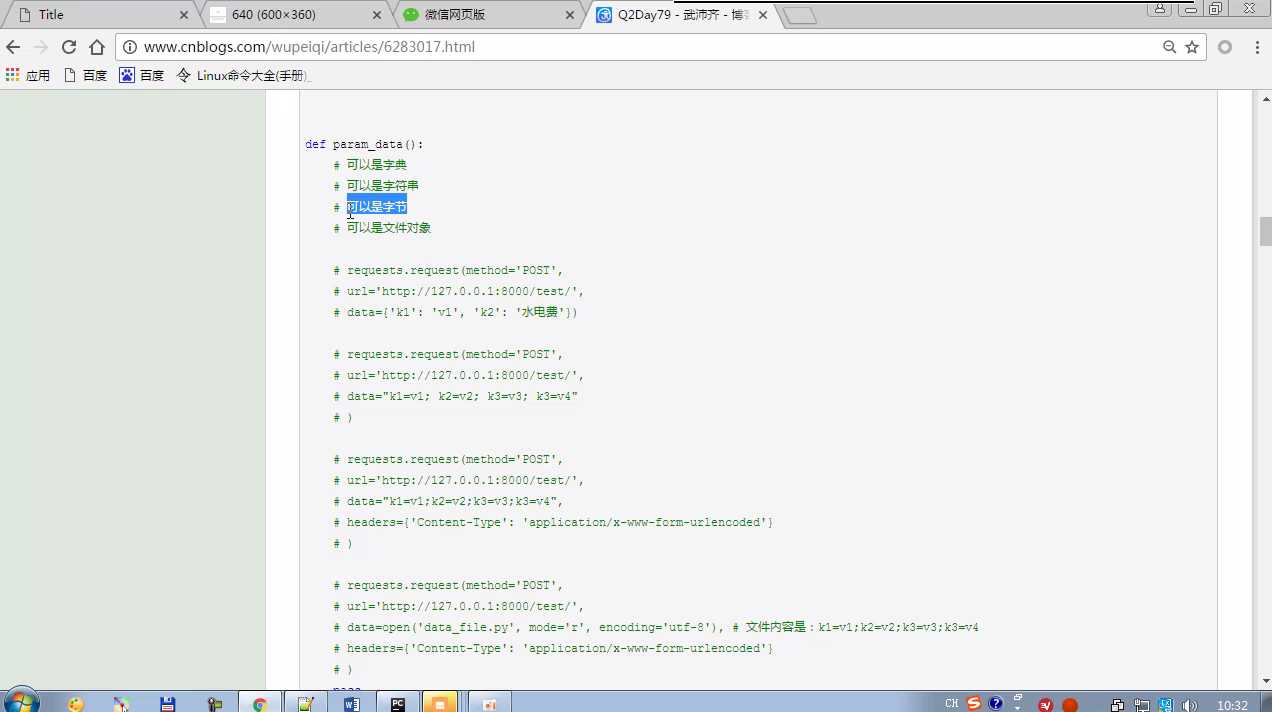Open the network tray icon
This screenshot has width=1272, height=712.
click(x=1141, y=705)
